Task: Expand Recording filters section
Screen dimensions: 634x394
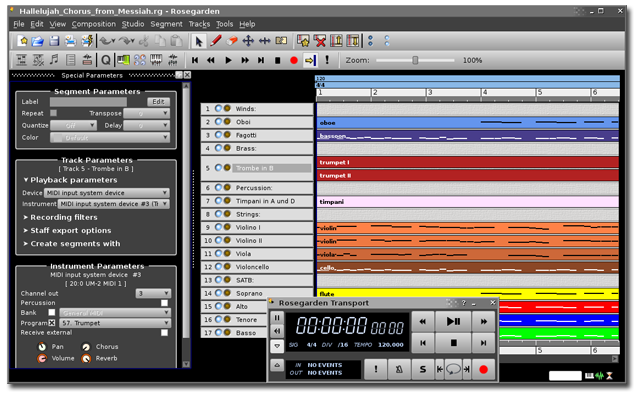Action: pos(60,217)
